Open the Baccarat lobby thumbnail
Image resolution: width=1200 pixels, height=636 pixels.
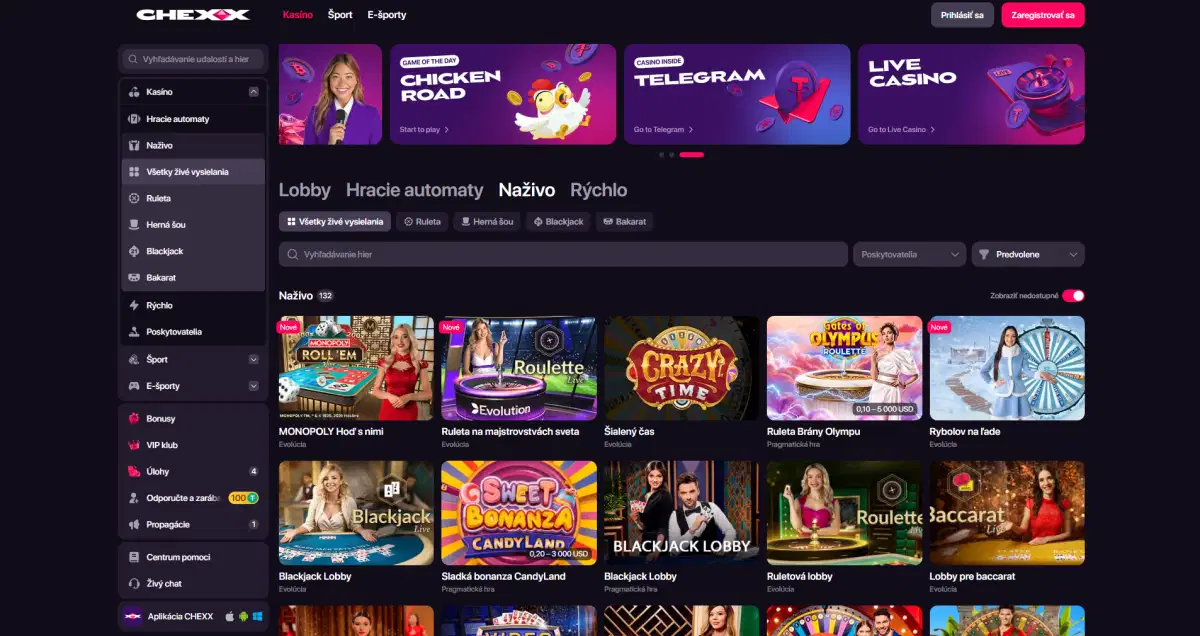1007,513
